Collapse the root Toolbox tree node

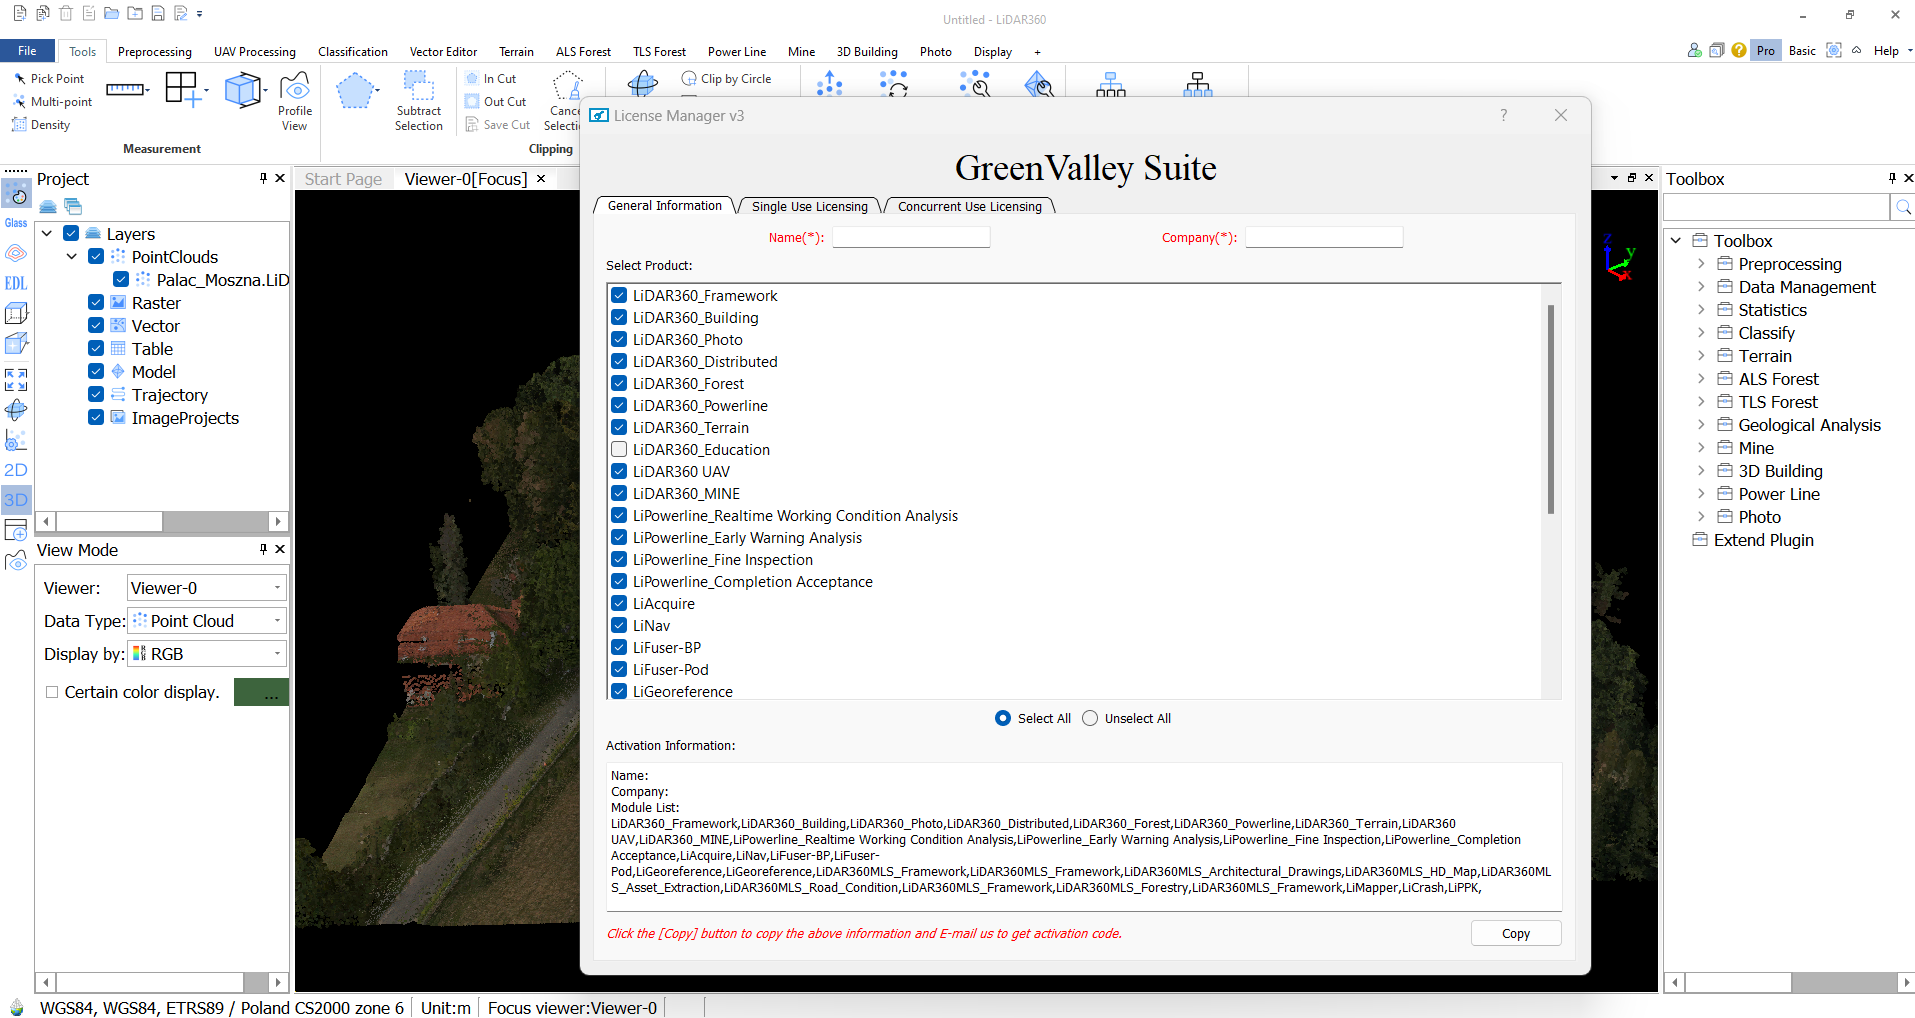click(1676, 241)
